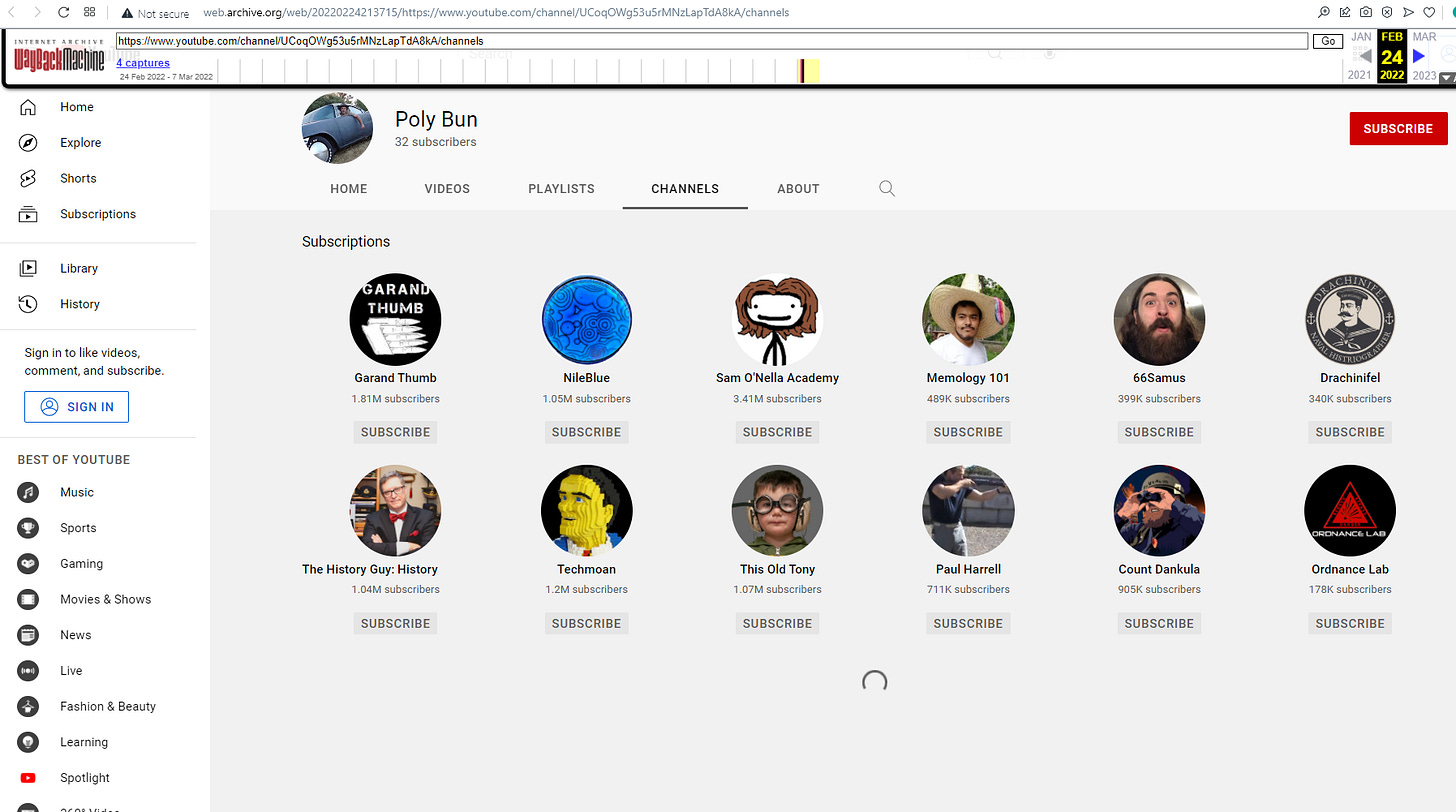Viewport: 1456px width, 812px height.
Task: Subscribe to 66Samus
Action: [x=1159, y=432]
